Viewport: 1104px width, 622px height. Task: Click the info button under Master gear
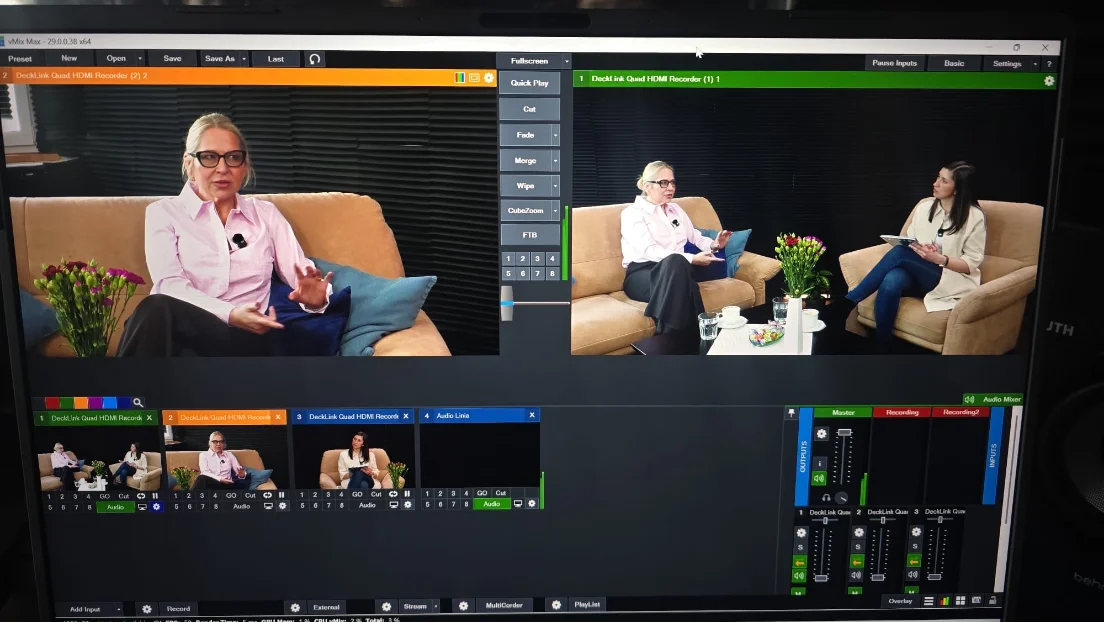click(820, 464)
